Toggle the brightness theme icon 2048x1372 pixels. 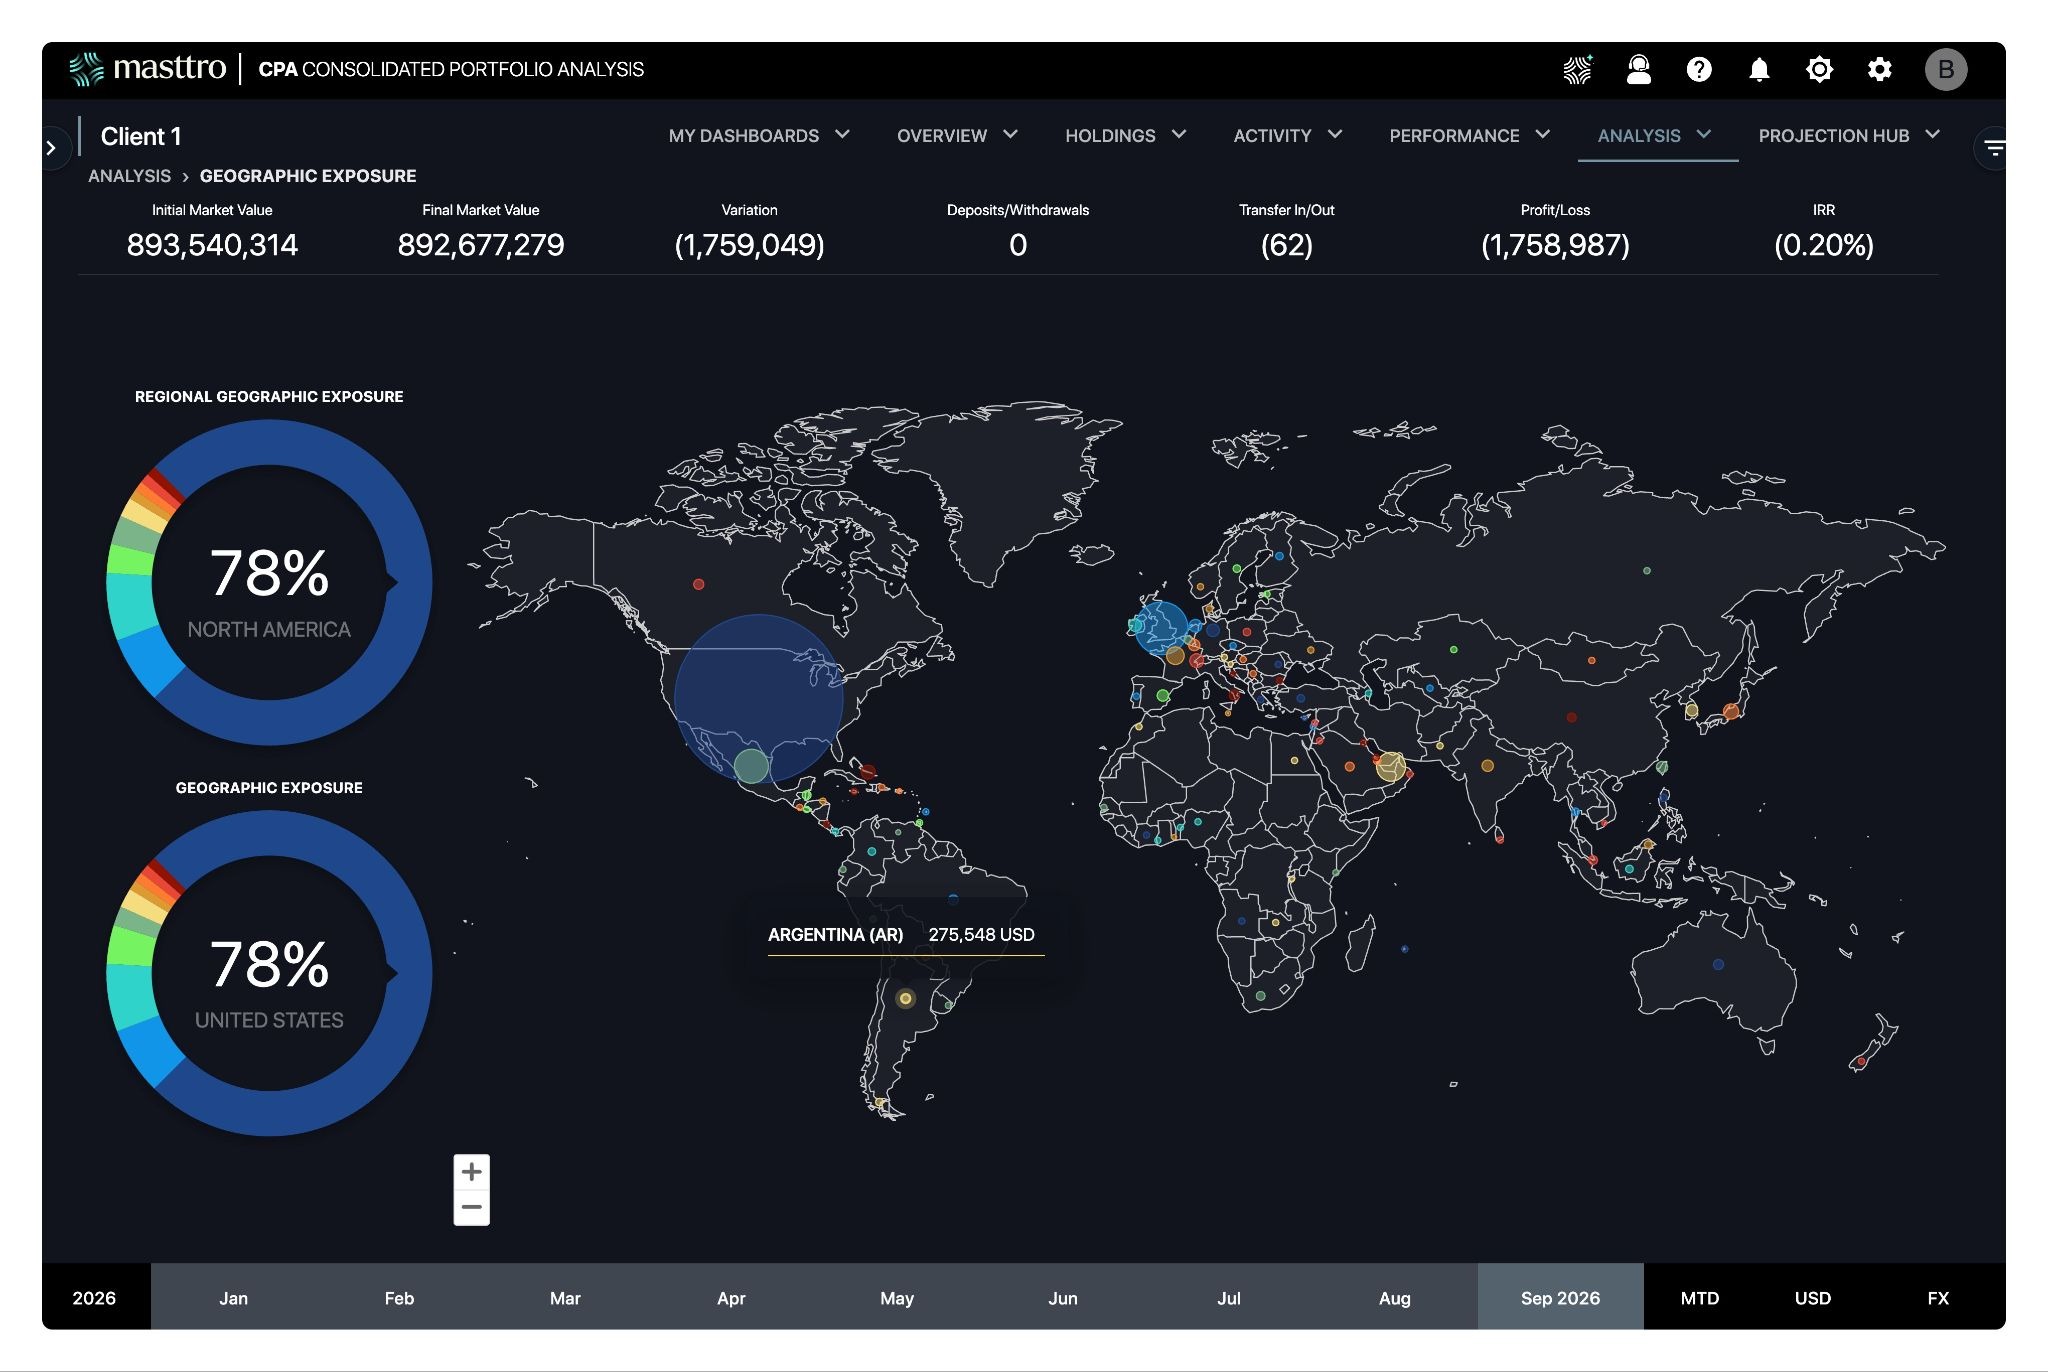[x=1820, y=69]
